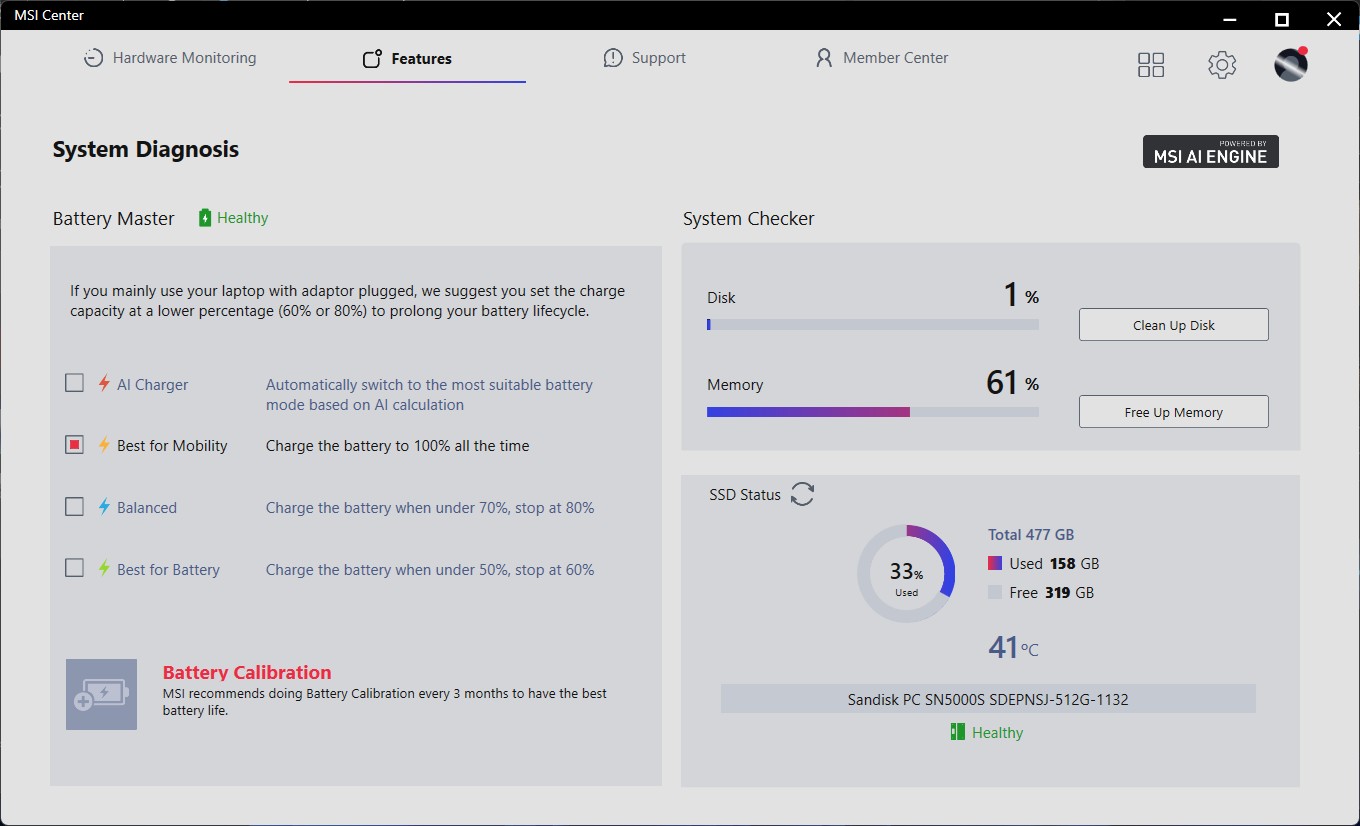Click the Support speech bubble icon
This screenshot has height=826, width=1360.
613,58
